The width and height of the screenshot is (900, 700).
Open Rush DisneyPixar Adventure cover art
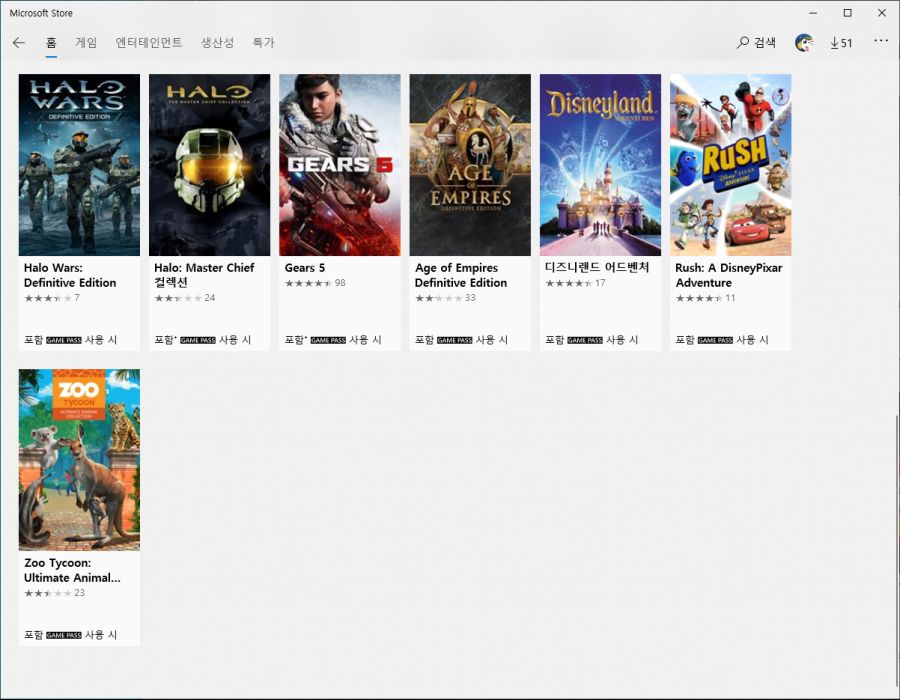coord(731,165)
